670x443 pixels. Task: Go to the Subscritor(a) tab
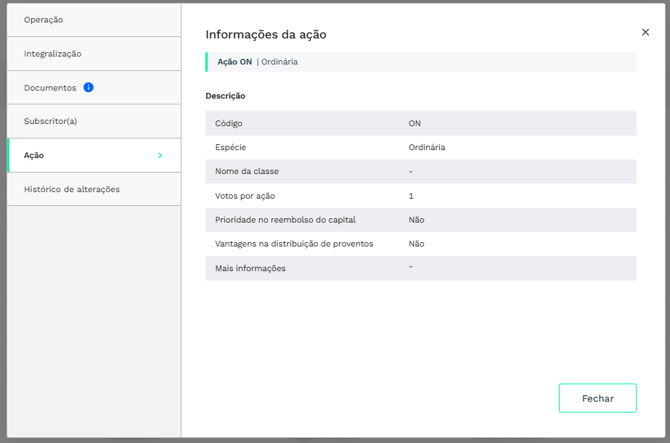[50, 122]
